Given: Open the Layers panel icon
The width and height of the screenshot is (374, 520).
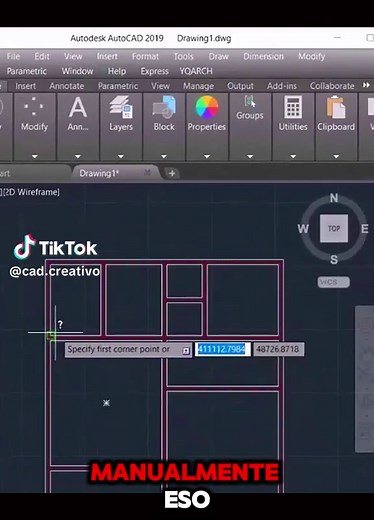Looking at the screenshot, I should (120, 107).
